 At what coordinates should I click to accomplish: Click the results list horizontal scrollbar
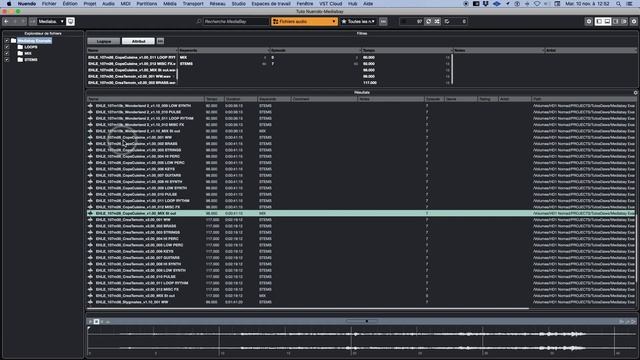point(308,308)
